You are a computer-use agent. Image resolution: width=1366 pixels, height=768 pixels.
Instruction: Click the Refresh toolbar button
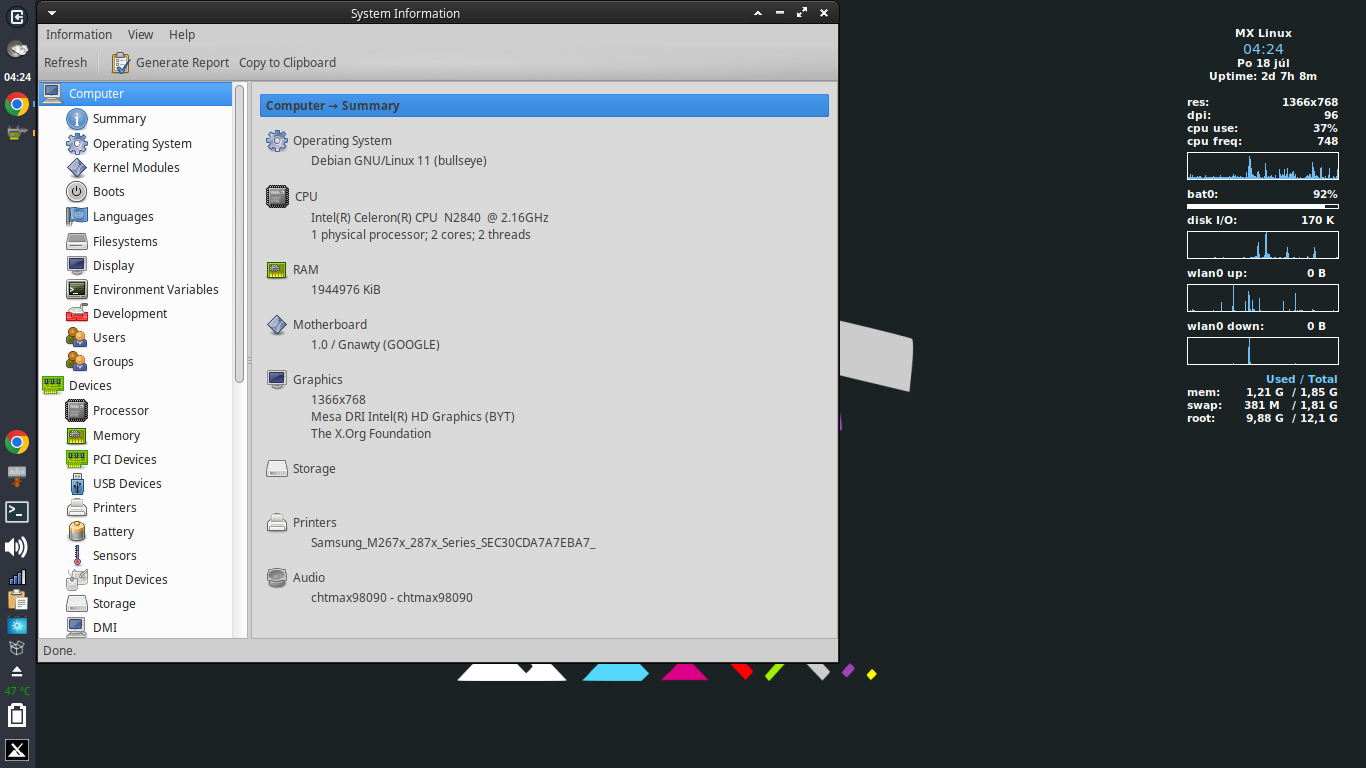(66, 62)
